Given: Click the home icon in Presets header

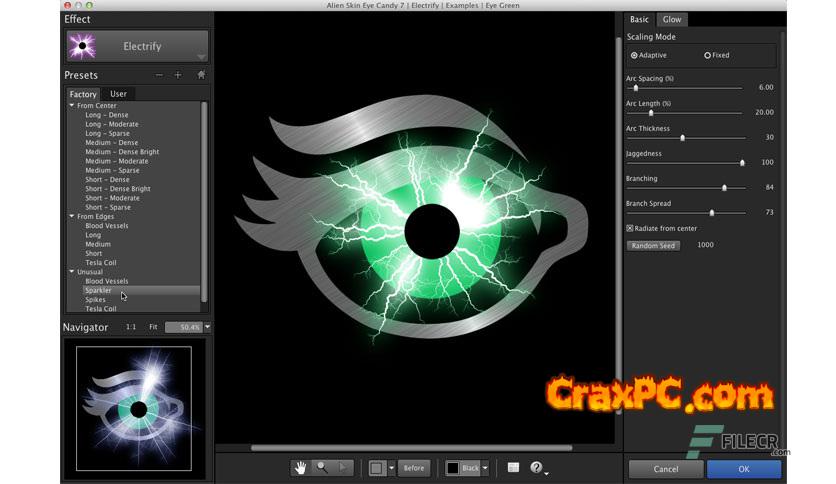Looking at the screenshot, I should [x=201, y=75].
